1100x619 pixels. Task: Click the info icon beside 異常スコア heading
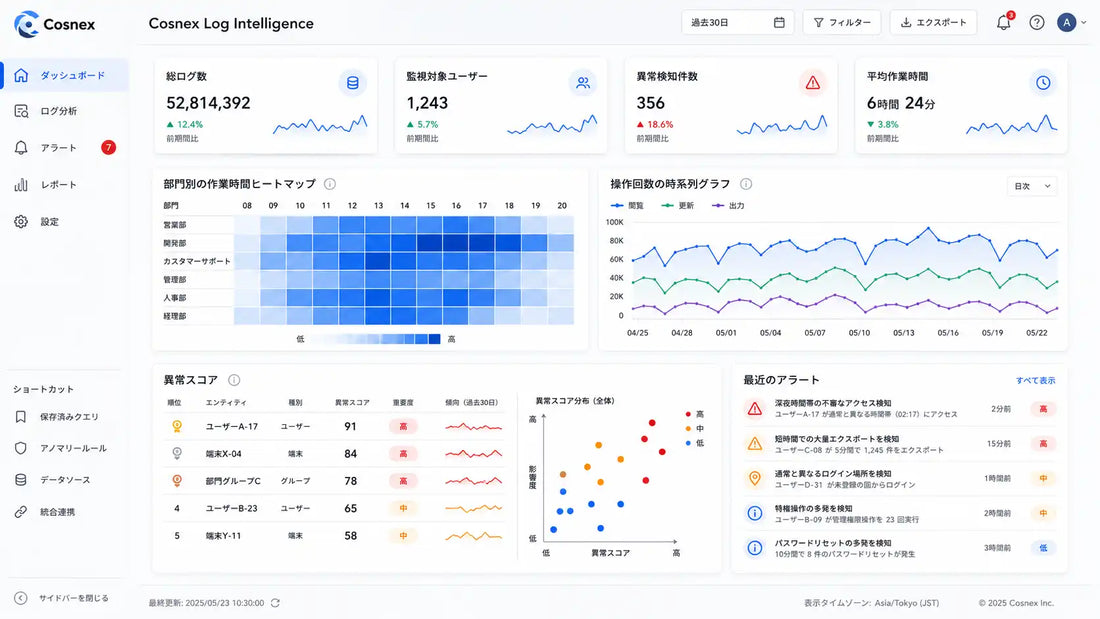234,380
